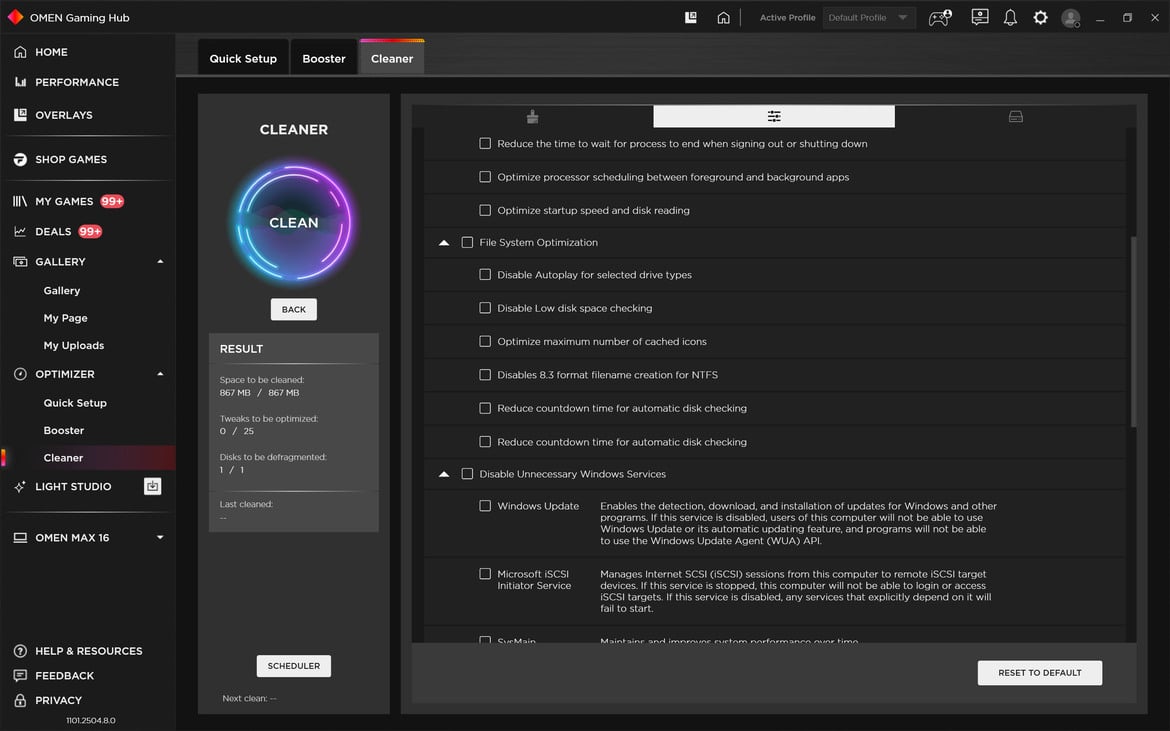This screenshot has width=1170, height=731.
Task: Open the user account avatar
Action: (1071, 18)
